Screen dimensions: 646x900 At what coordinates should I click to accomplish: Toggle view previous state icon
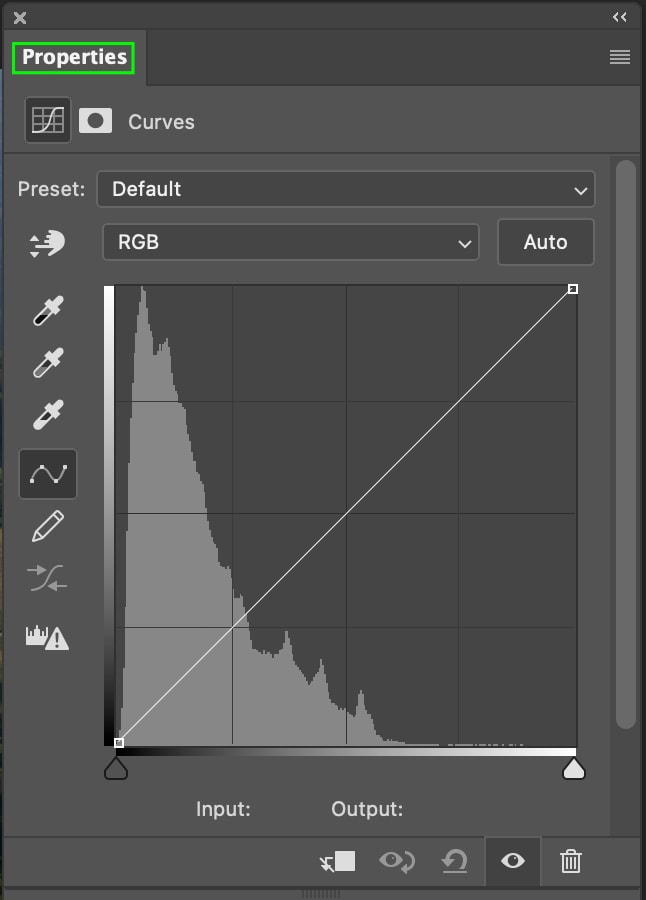coord(397,862)
